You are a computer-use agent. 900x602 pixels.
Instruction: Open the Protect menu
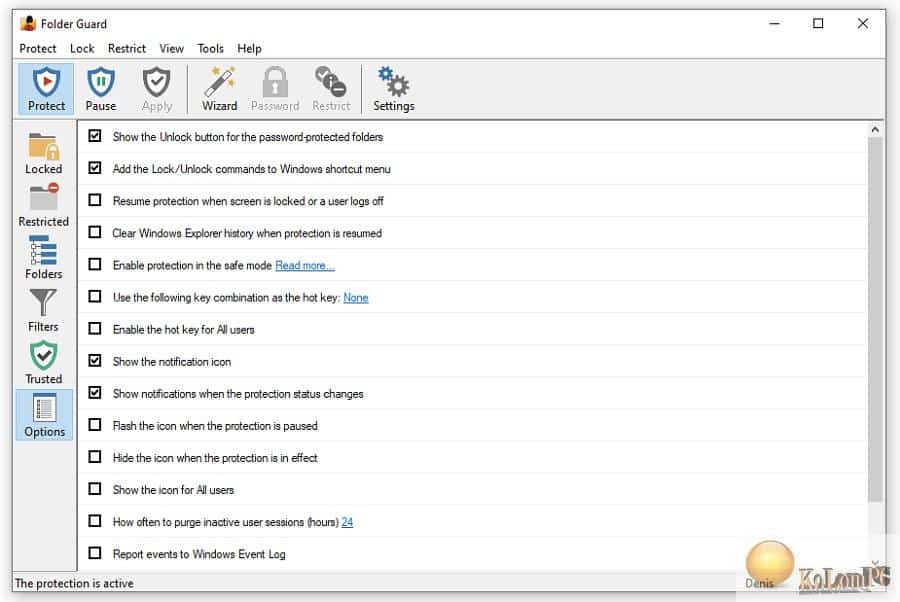click(38, 49)
